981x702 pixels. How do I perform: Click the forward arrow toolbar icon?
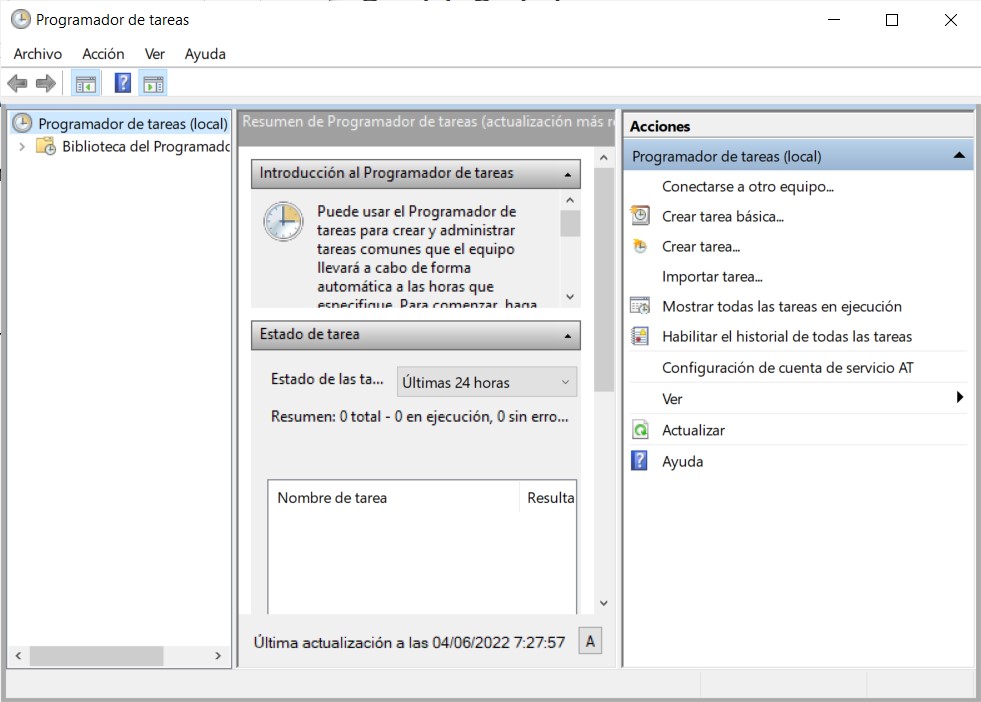[45, 84]
